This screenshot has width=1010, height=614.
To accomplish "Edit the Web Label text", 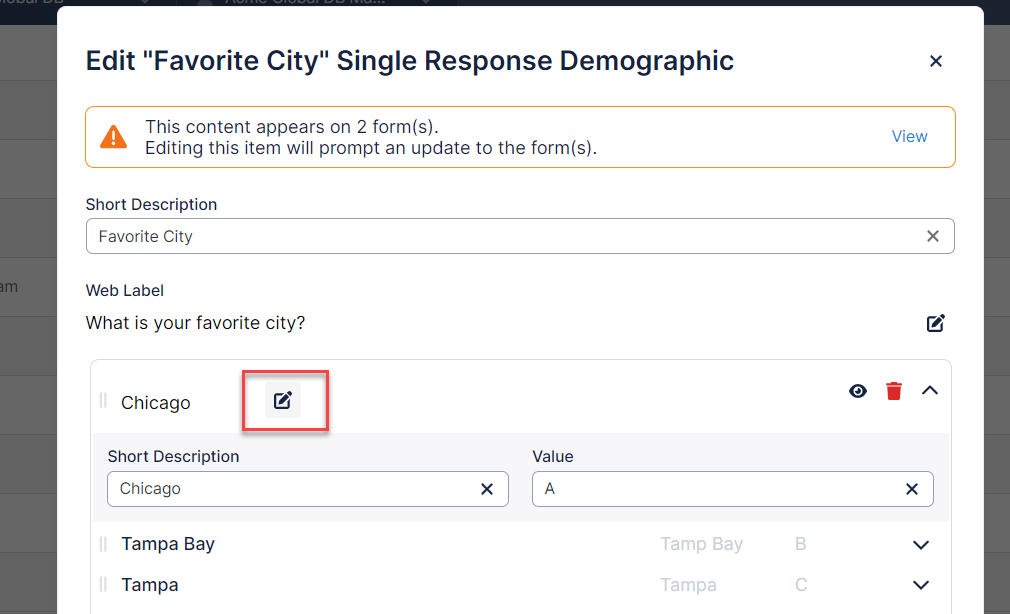I will [935, 323].
